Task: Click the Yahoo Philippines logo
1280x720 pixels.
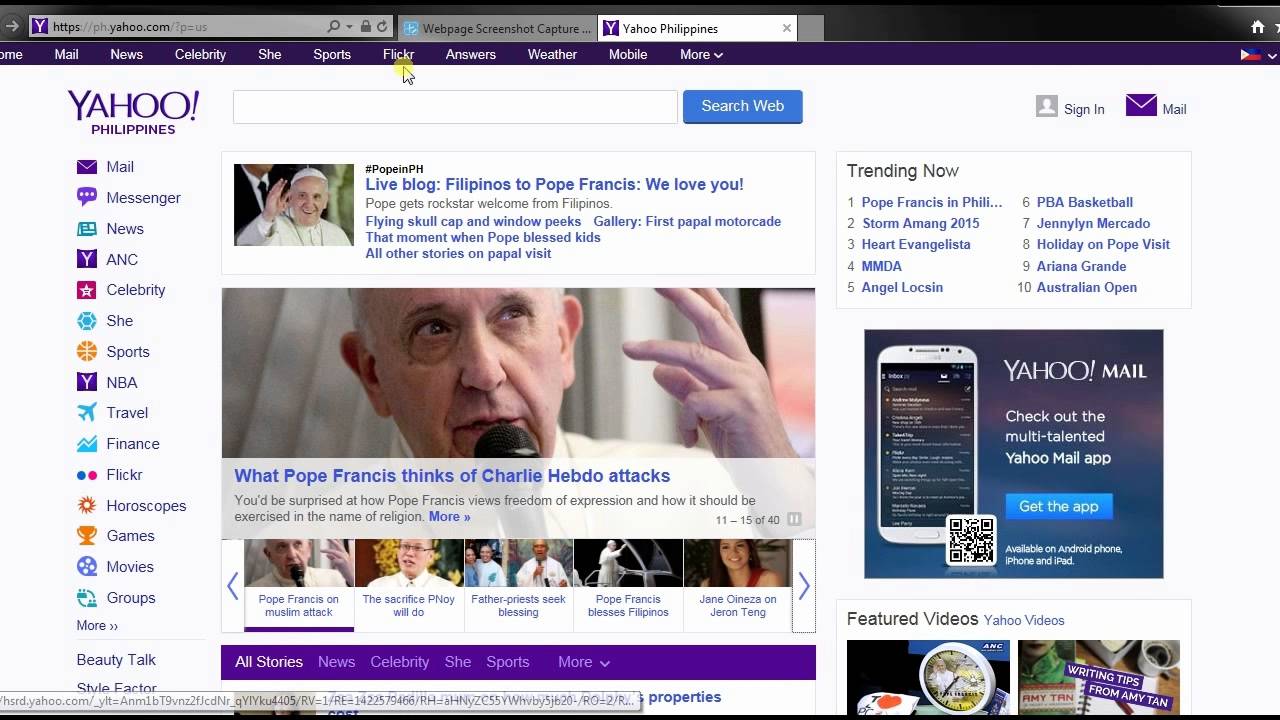Action: point(133,112)
